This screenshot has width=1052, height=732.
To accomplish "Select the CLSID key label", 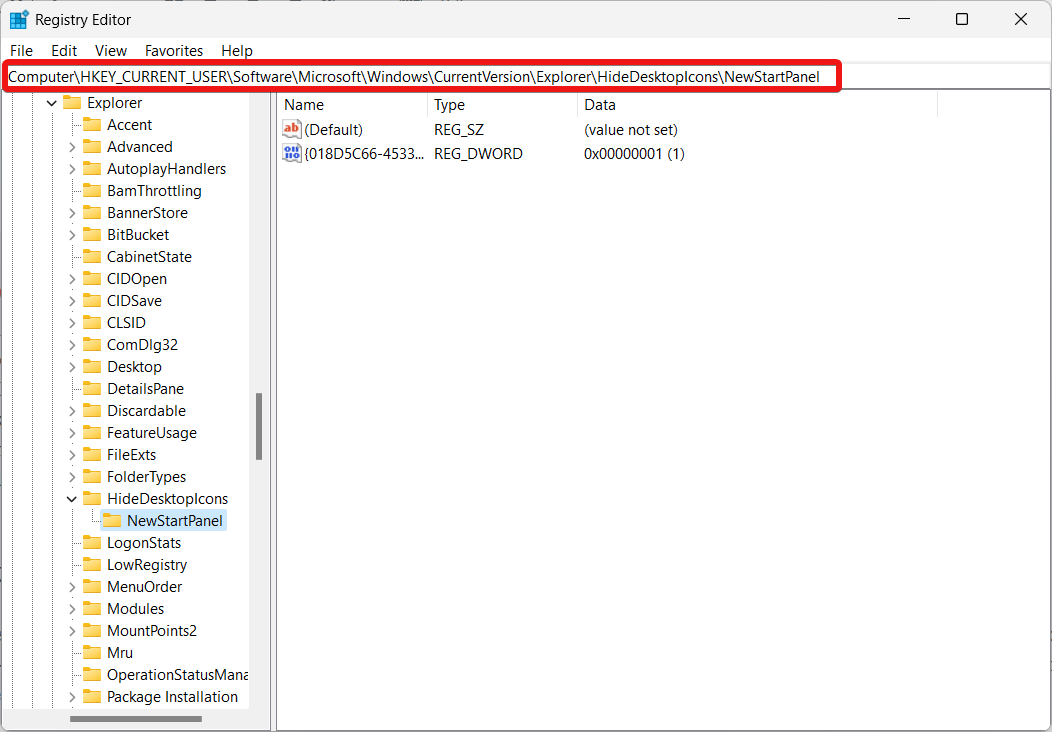I will (x=126, y=323).
